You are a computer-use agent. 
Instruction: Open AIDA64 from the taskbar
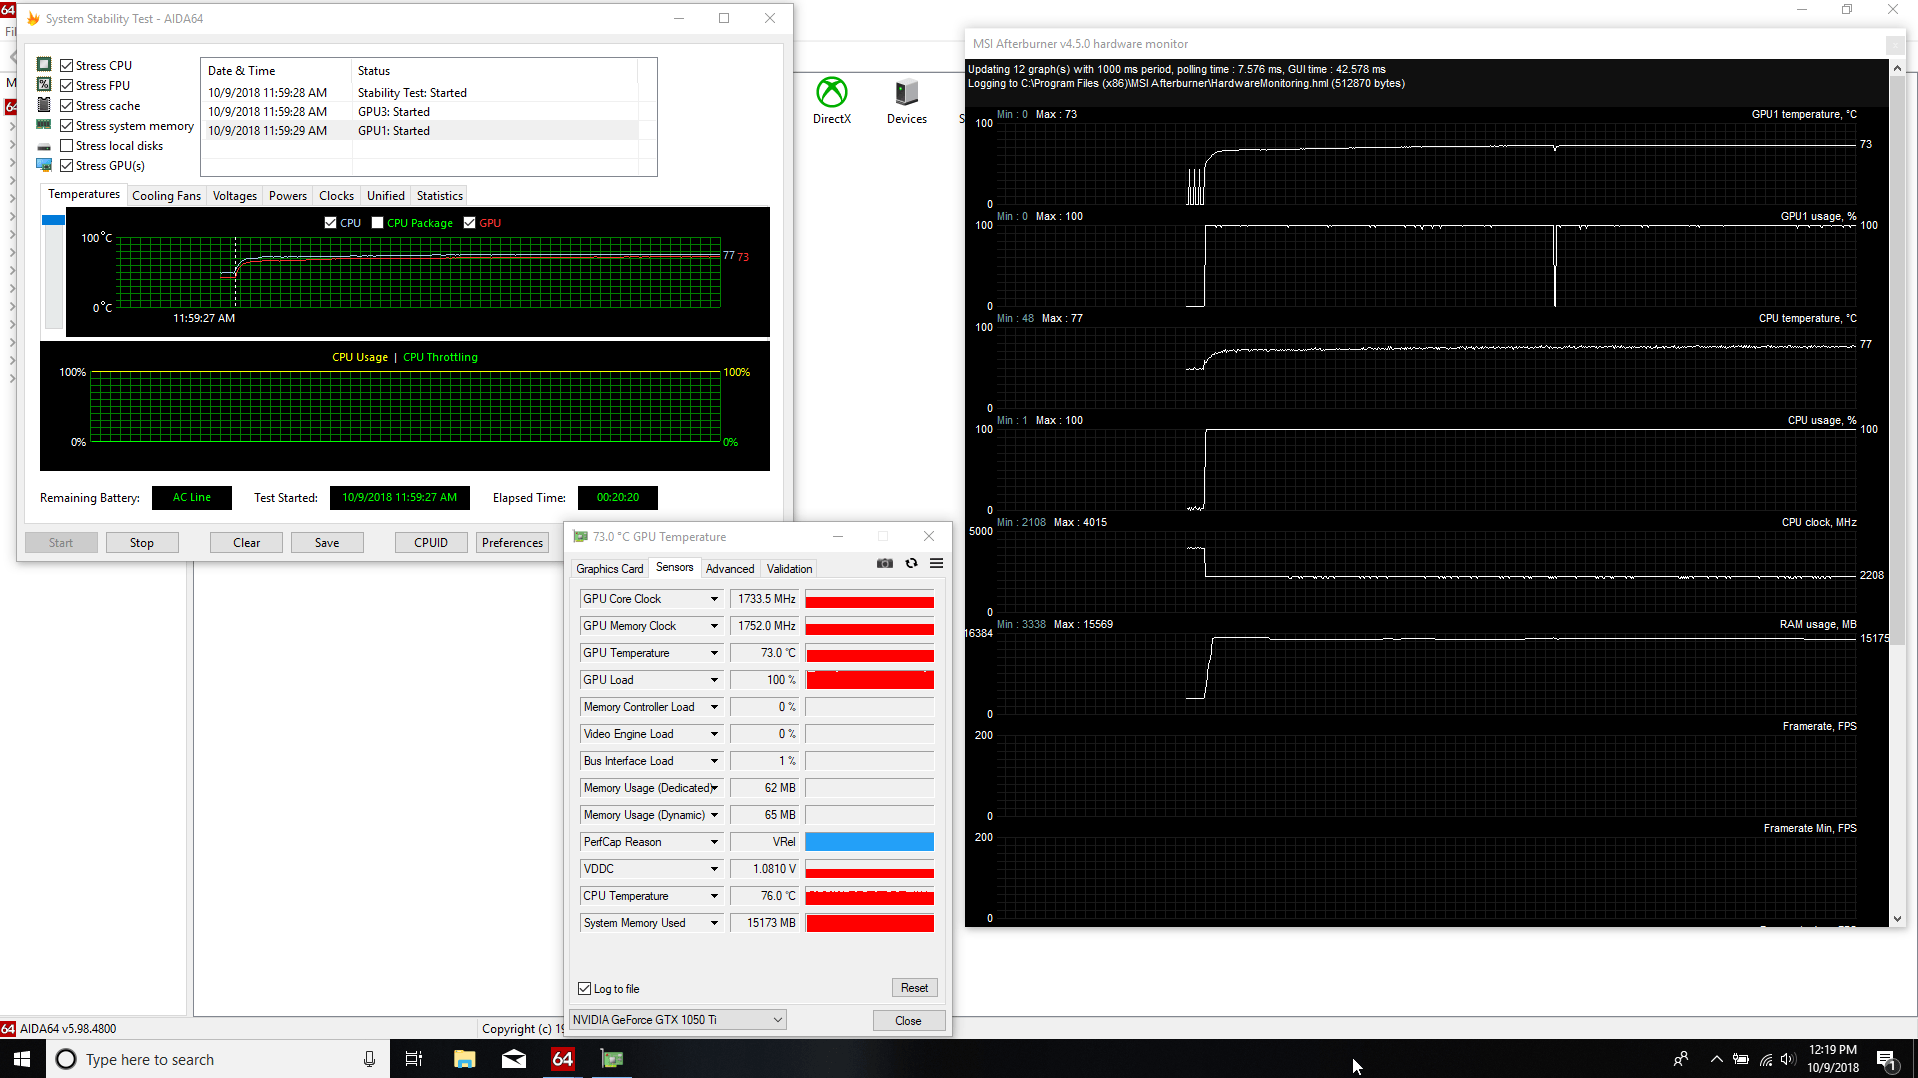click(563, 1059)
